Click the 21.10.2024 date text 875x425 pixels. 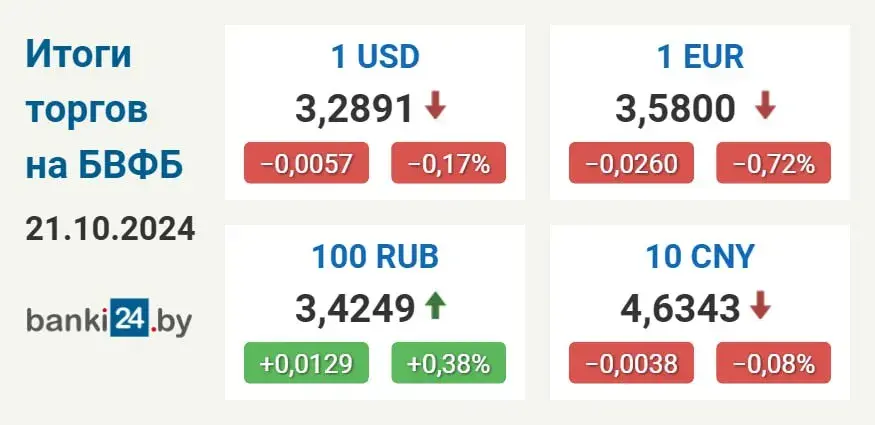tap(110, 229)
